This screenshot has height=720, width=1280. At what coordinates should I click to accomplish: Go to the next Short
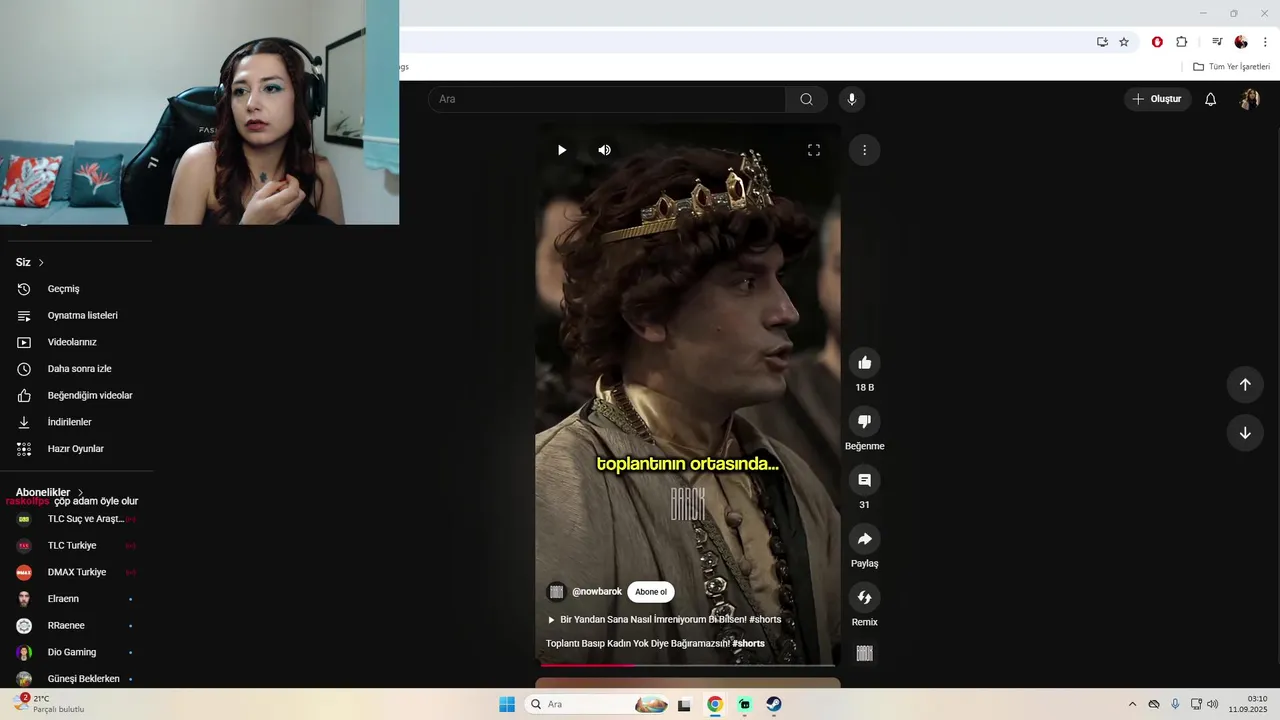(1245, 433)
